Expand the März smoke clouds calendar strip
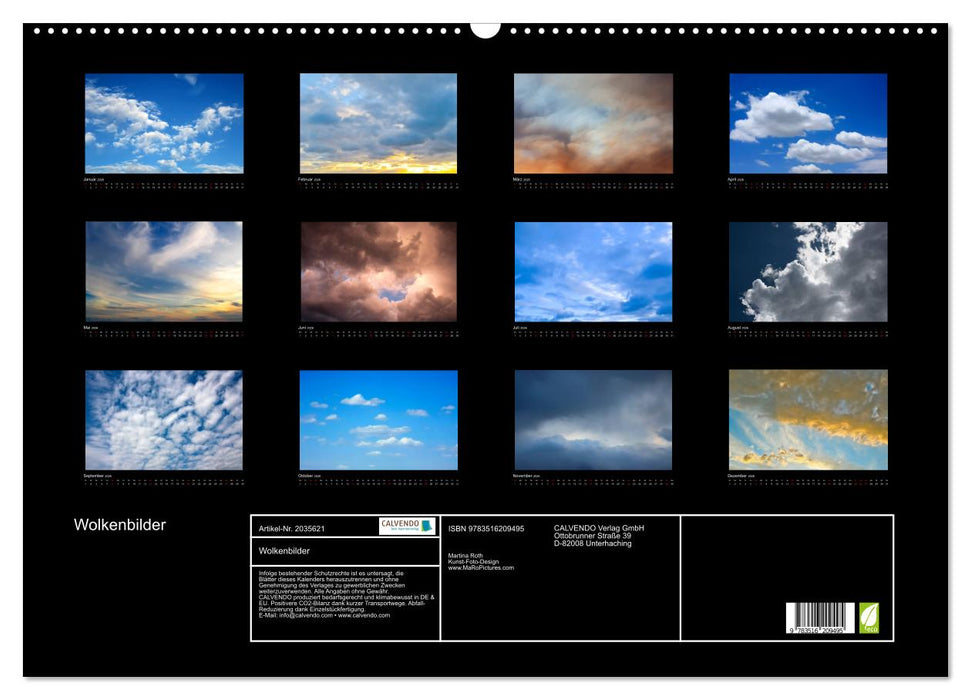This screenshot has height=700, width=971. tap(593, 186)
